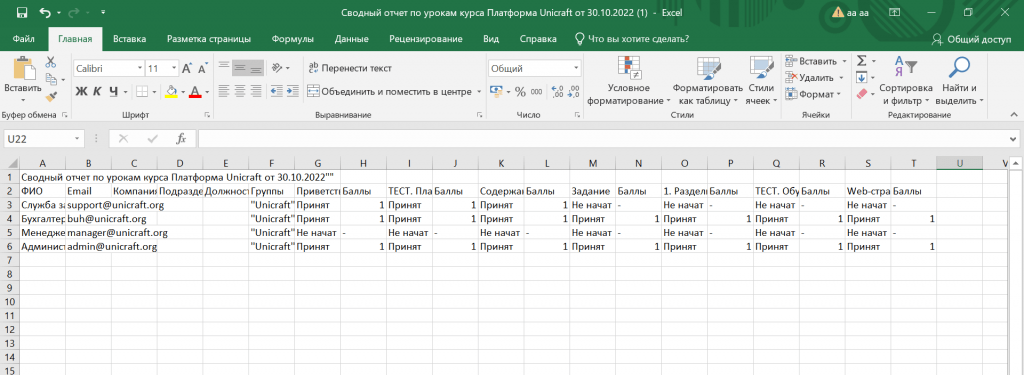
Task: Align cell text right
Action: coord(255,91)
